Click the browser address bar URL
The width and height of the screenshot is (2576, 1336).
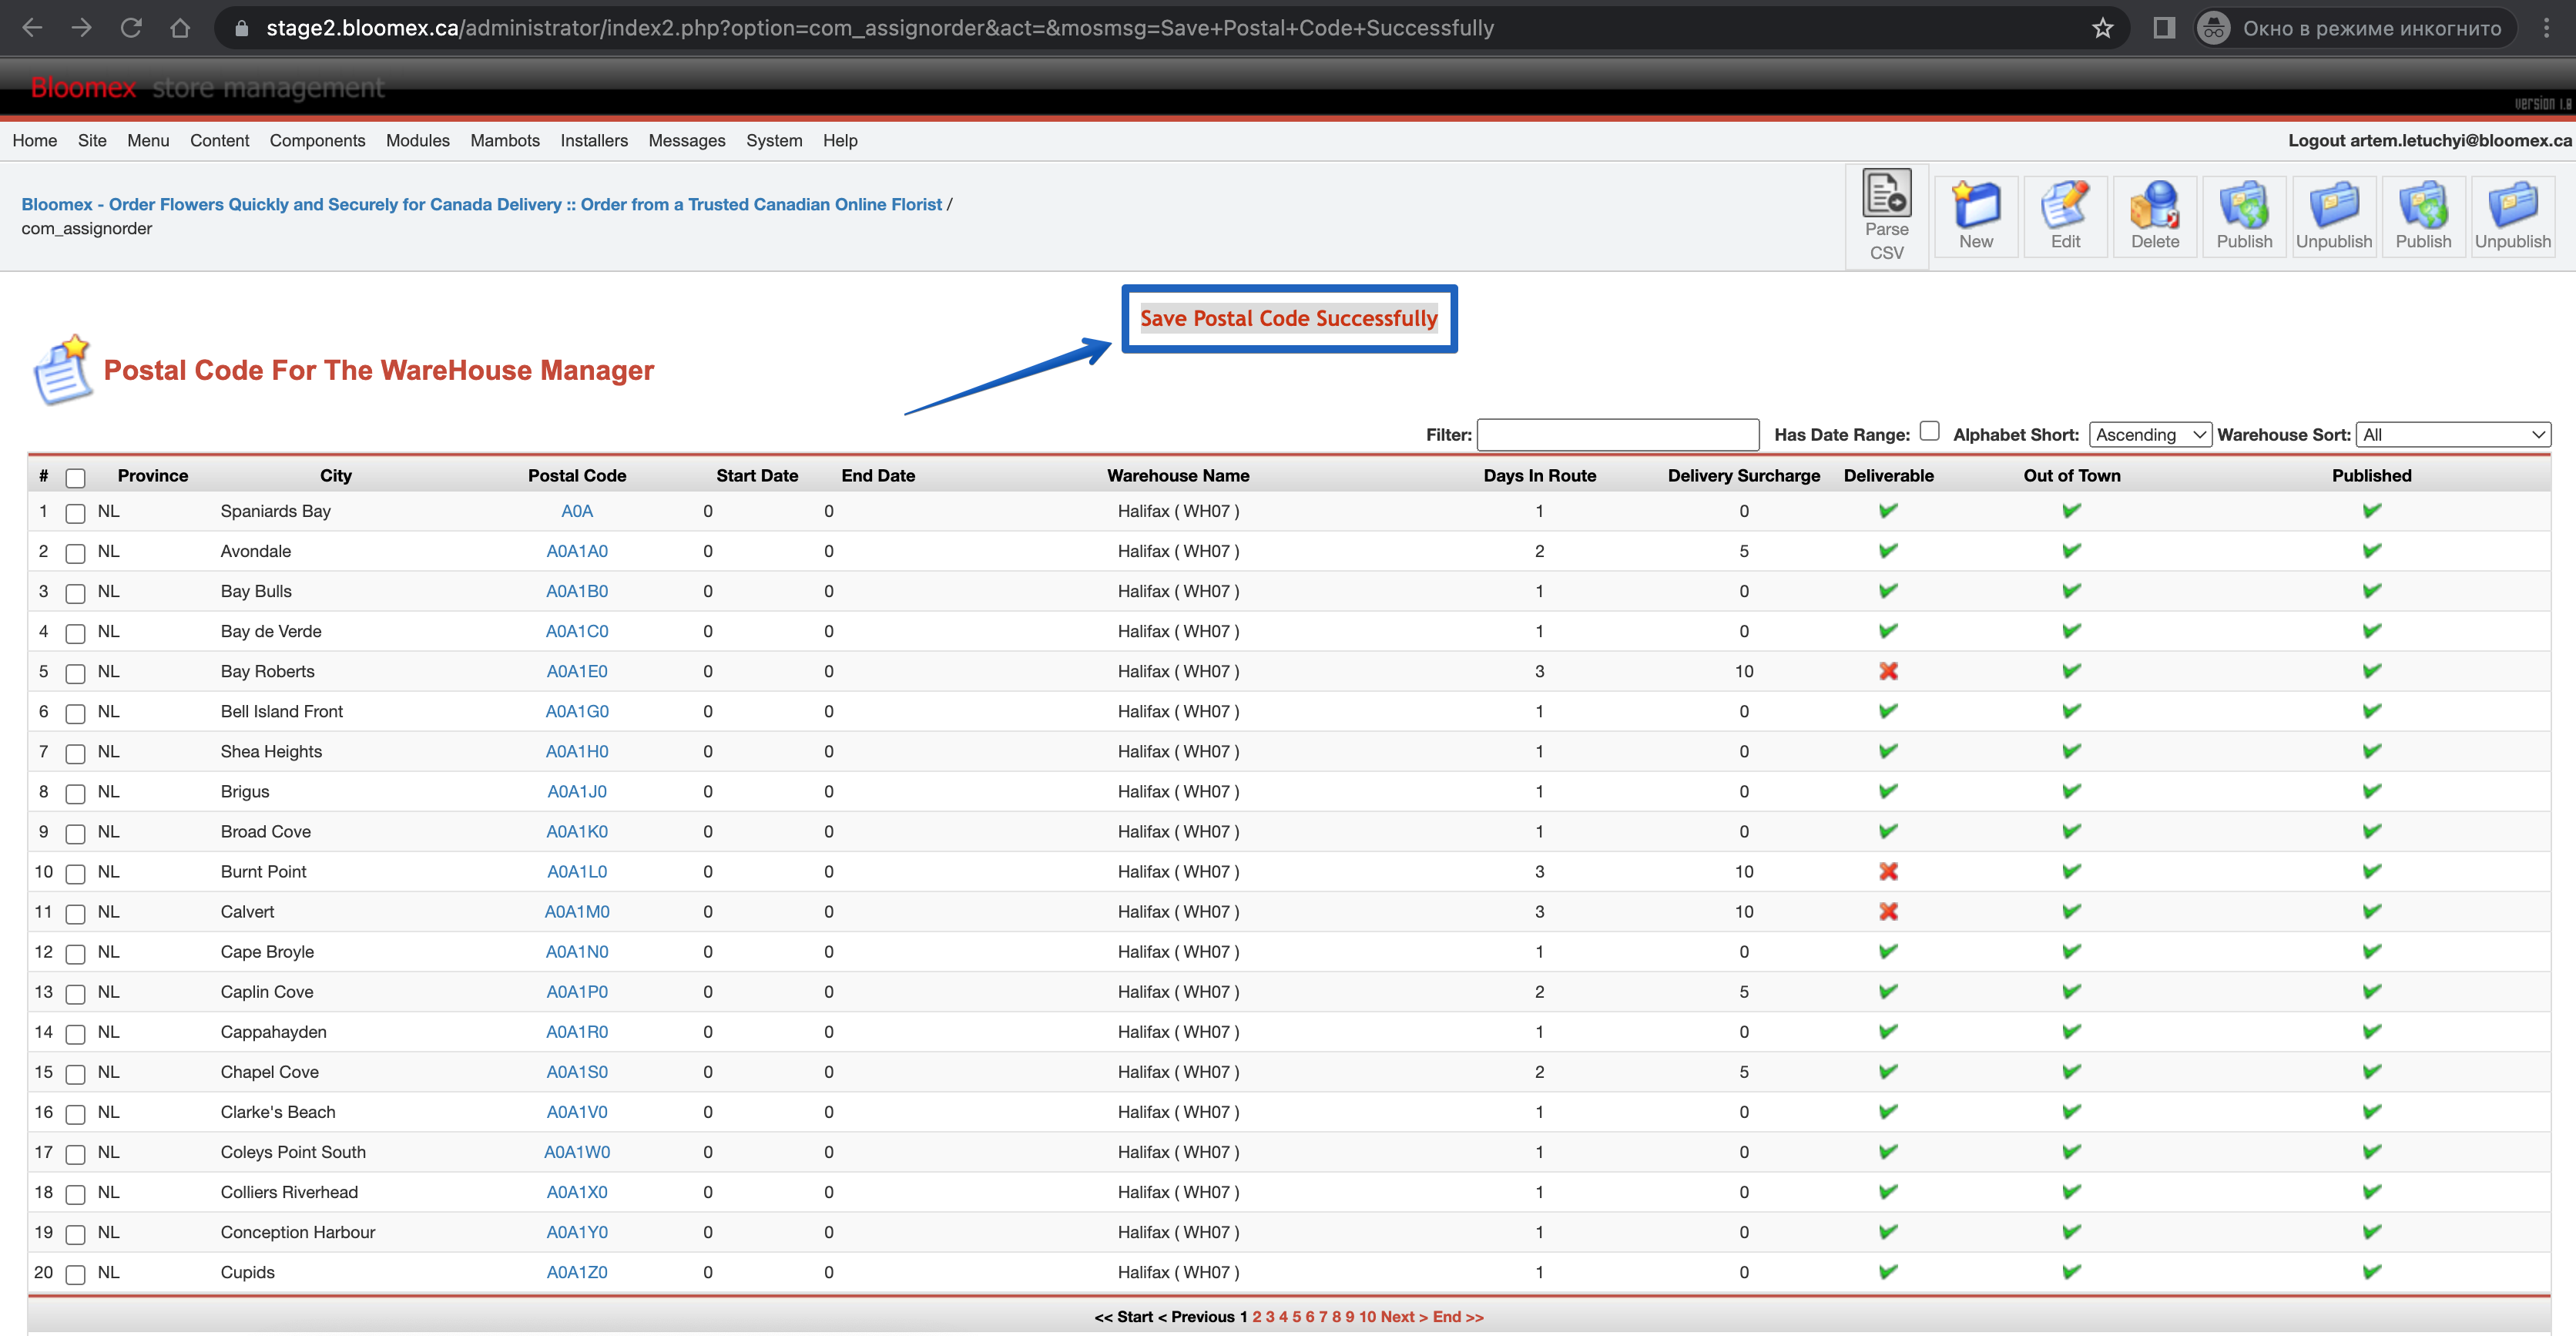click(880, 28)
